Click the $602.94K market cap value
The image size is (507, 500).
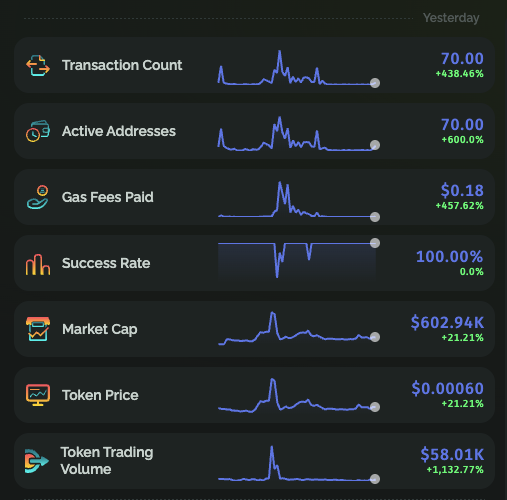447,323
